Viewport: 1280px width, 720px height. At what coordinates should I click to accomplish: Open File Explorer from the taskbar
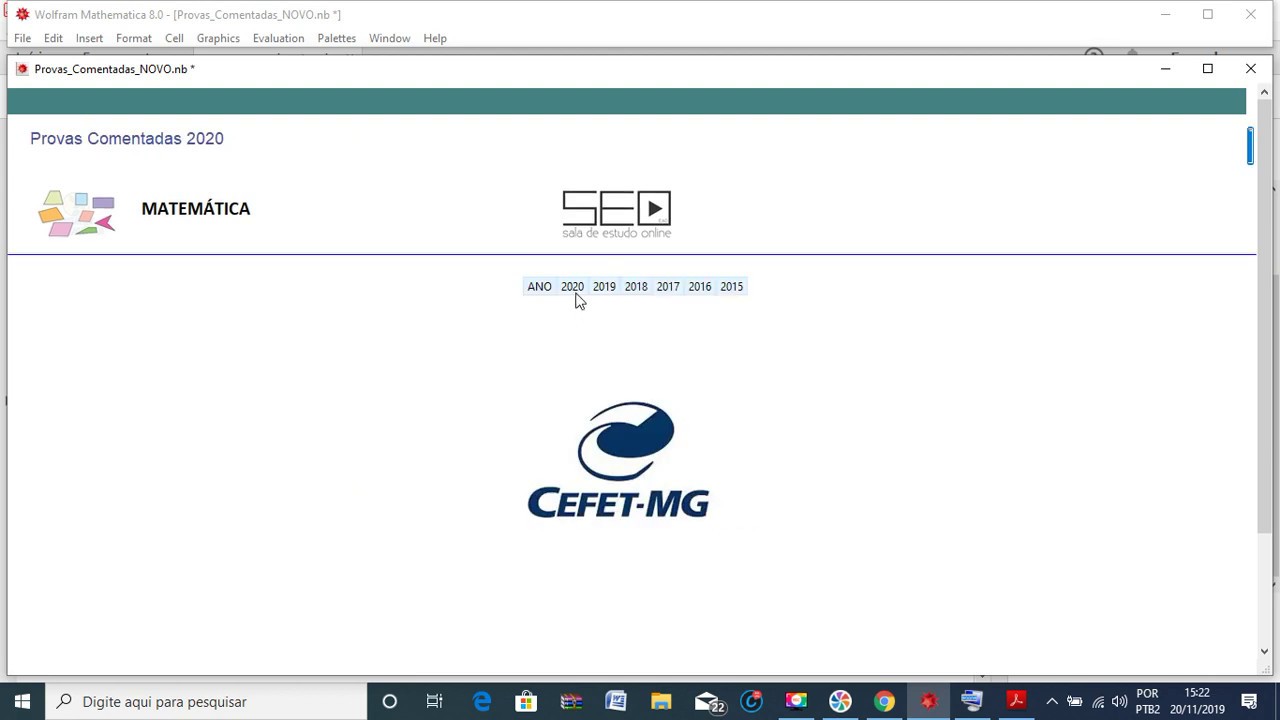coord(661,701)
